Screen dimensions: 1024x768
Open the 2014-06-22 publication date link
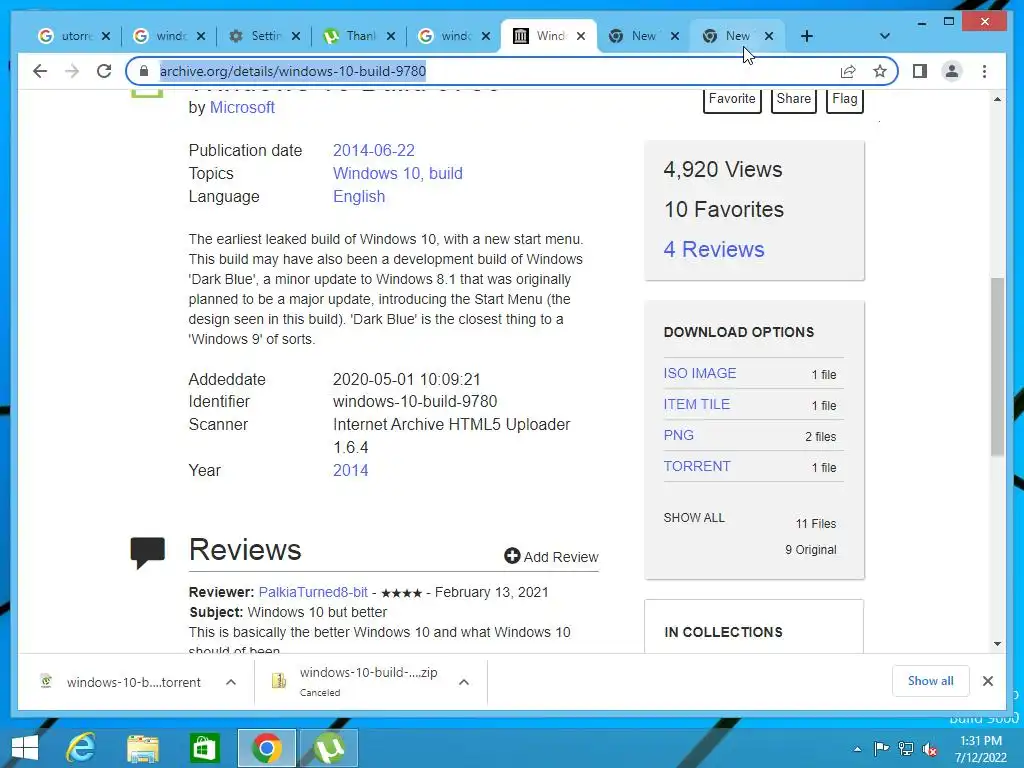[374, 150]
